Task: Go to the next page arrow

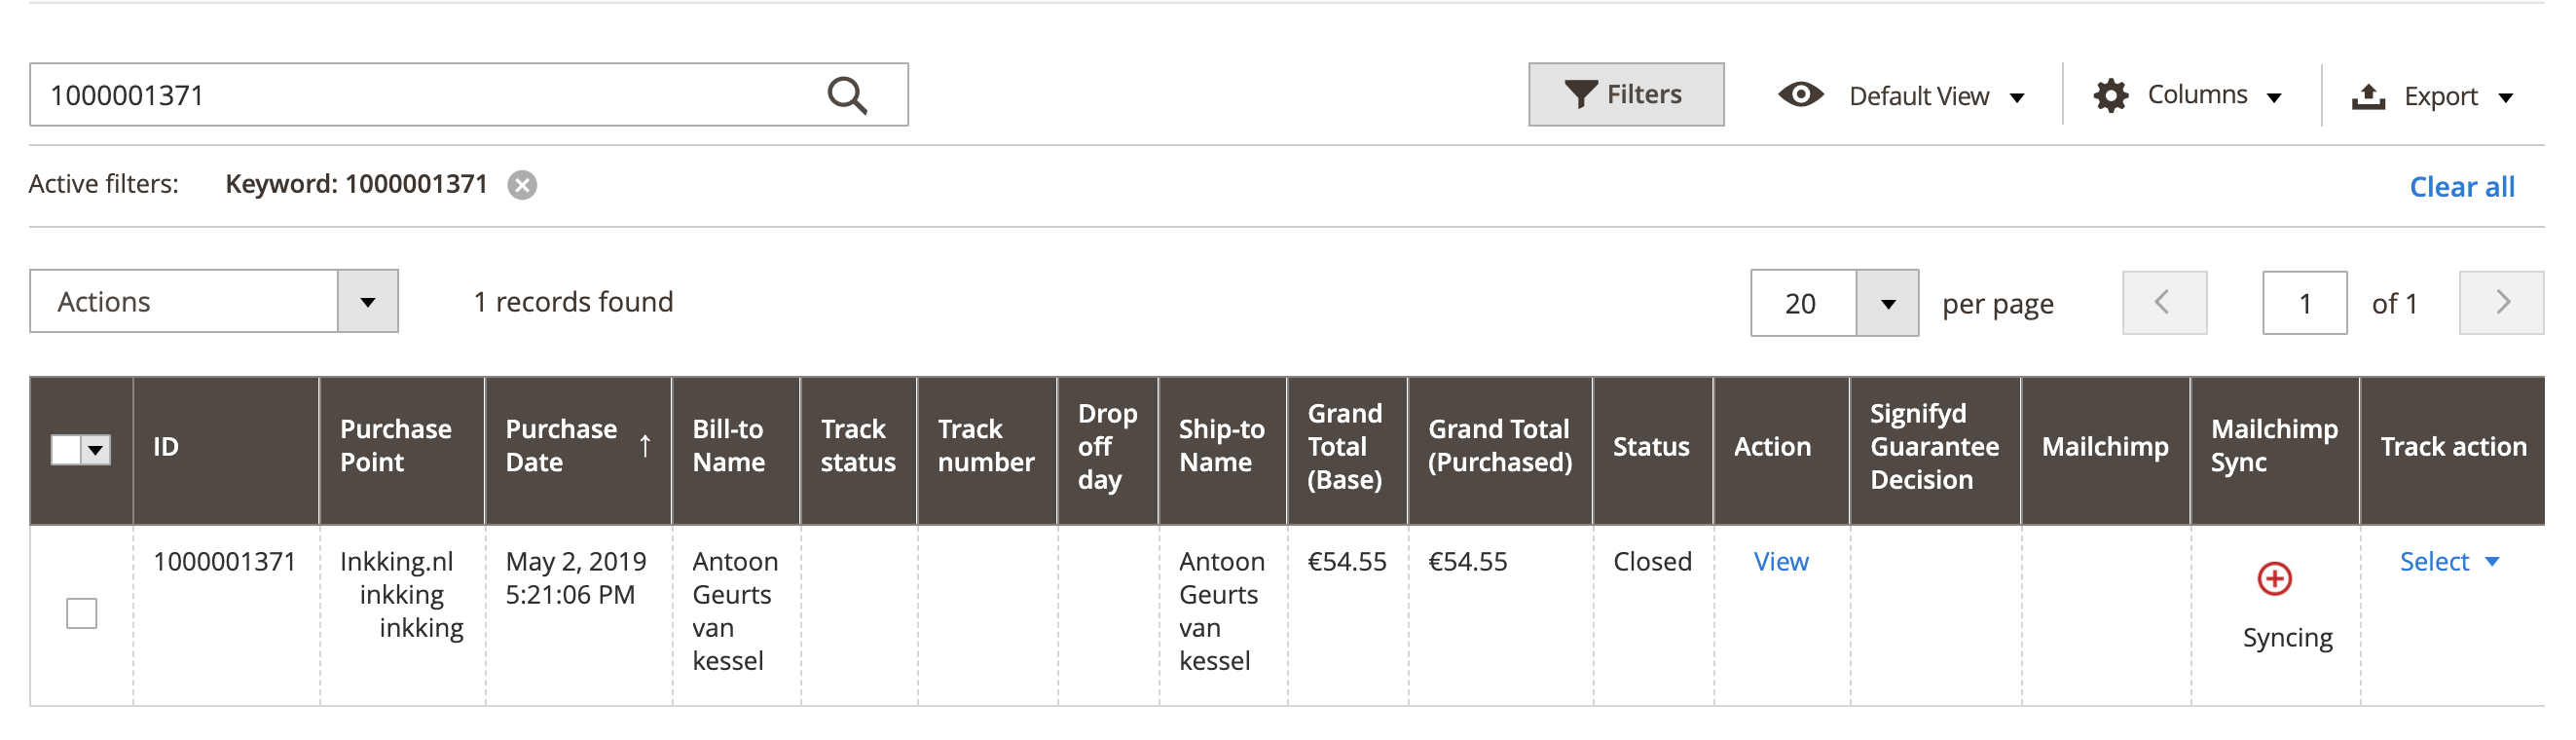Action: pyautogui.click(x=2501, y=303)
